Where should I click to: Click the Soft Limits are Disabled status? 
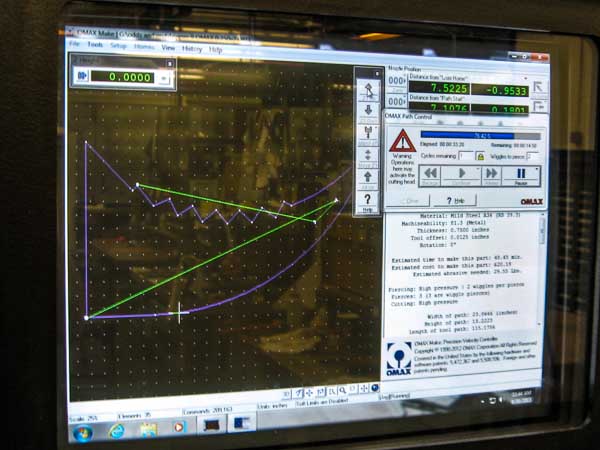321,403
